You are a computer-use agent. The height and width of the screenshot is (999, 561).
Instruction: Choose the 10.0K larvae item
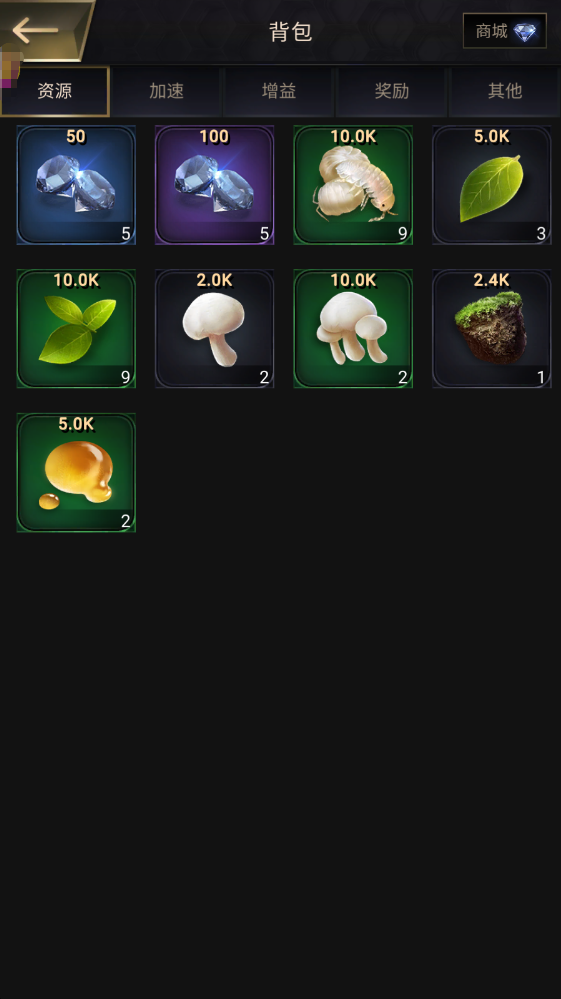pos(353,185)
